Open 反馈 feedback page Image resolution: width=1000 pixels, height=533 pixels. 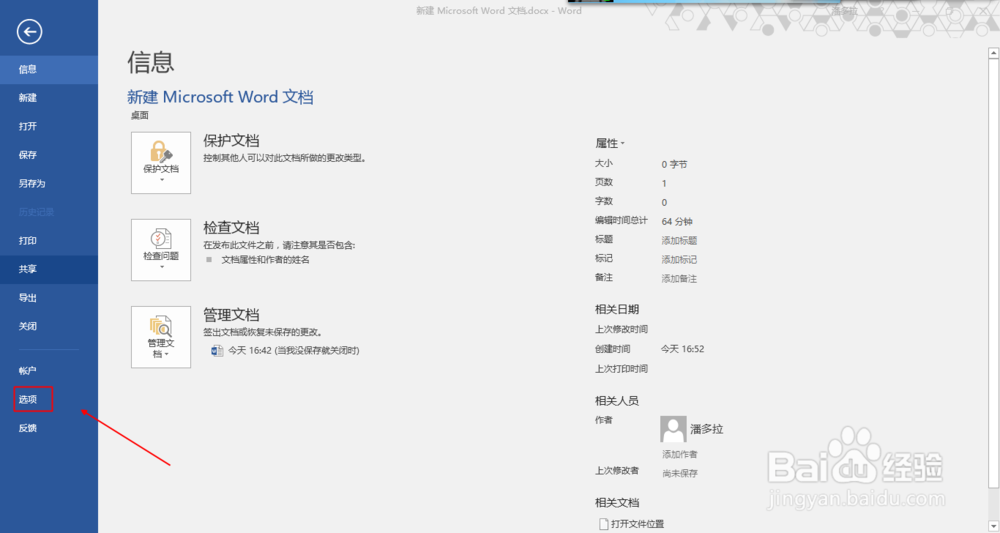click(x=49, y=428)
